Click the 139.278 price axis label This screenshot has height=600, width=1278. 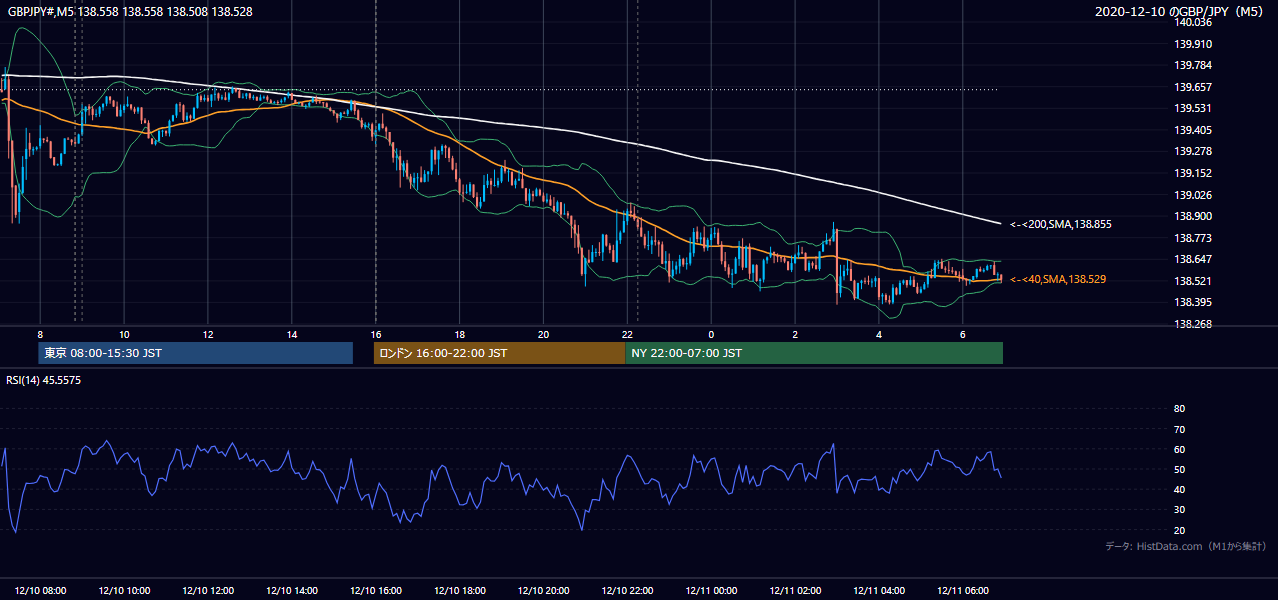pos(1194,151)
